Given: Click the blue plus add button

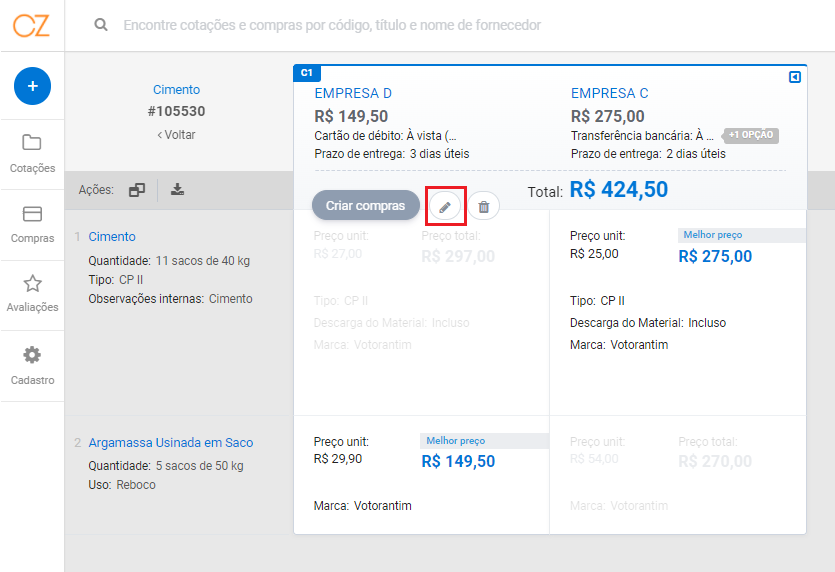Looking at the screenshot, I should click(x=32, y=86).
